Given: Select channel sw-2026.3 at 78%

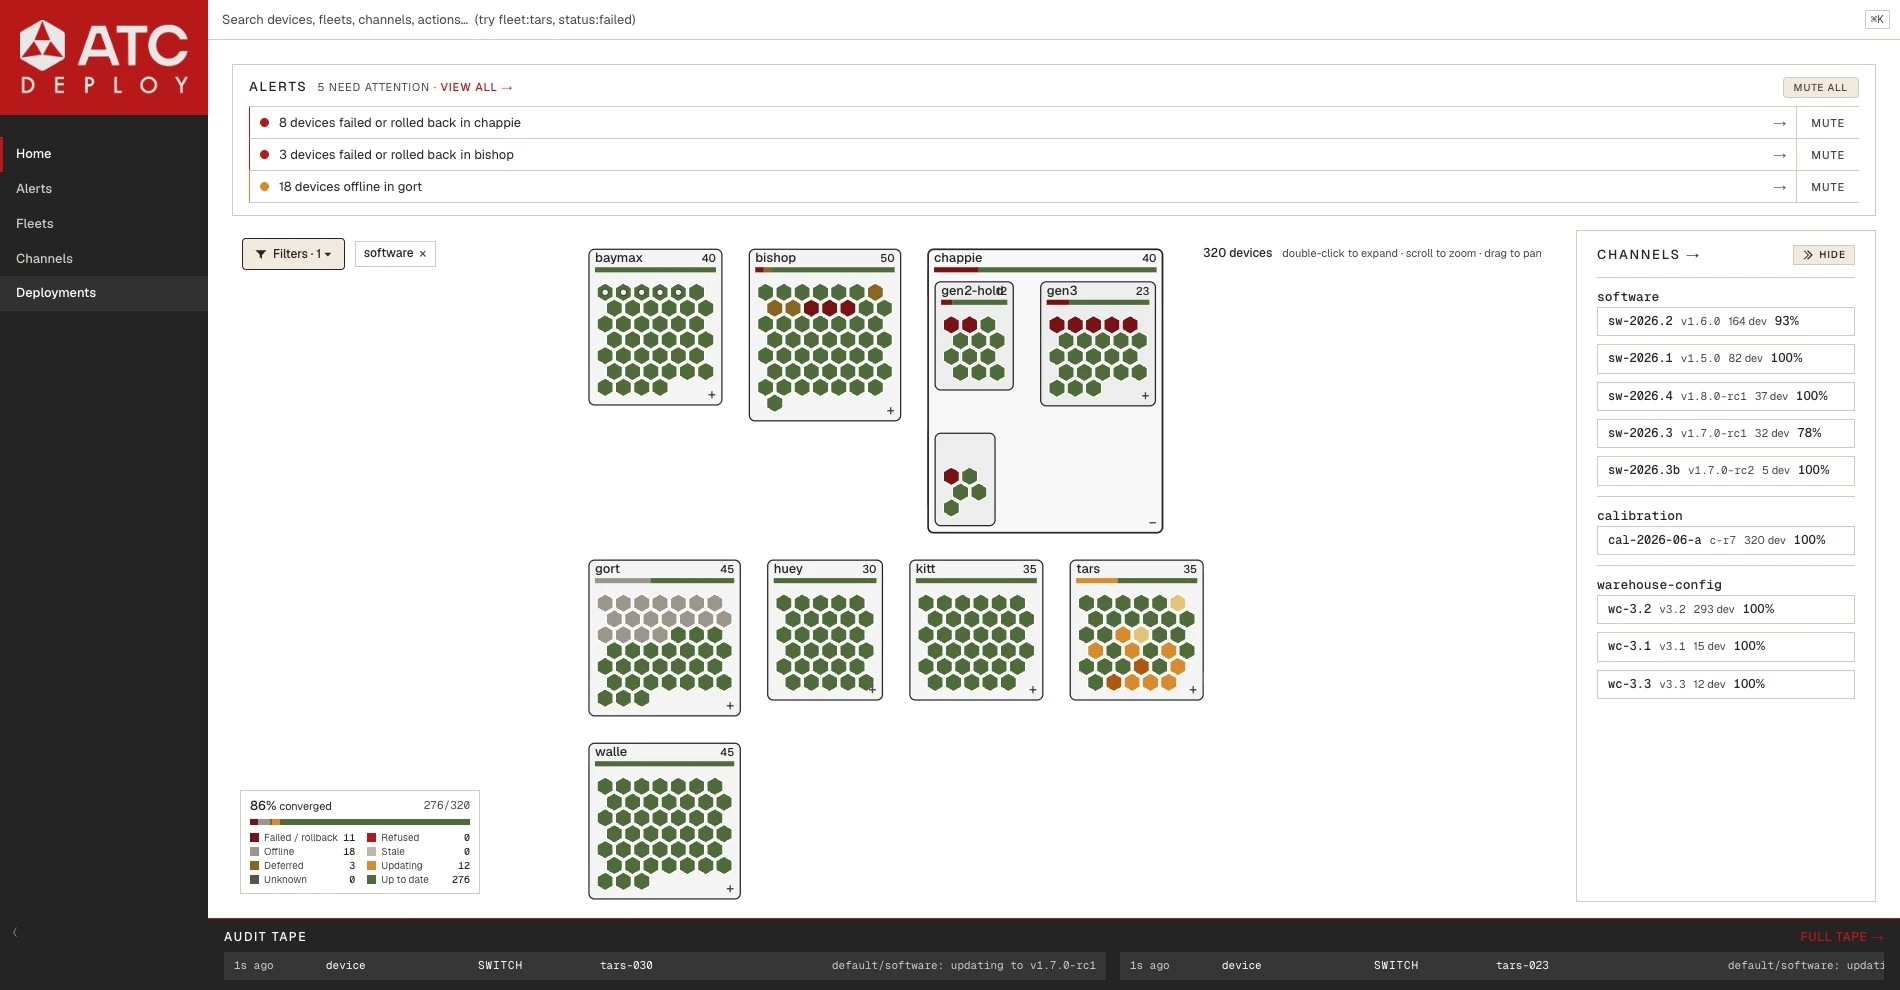Looking at the screenshot, I should click(1725, 433).
